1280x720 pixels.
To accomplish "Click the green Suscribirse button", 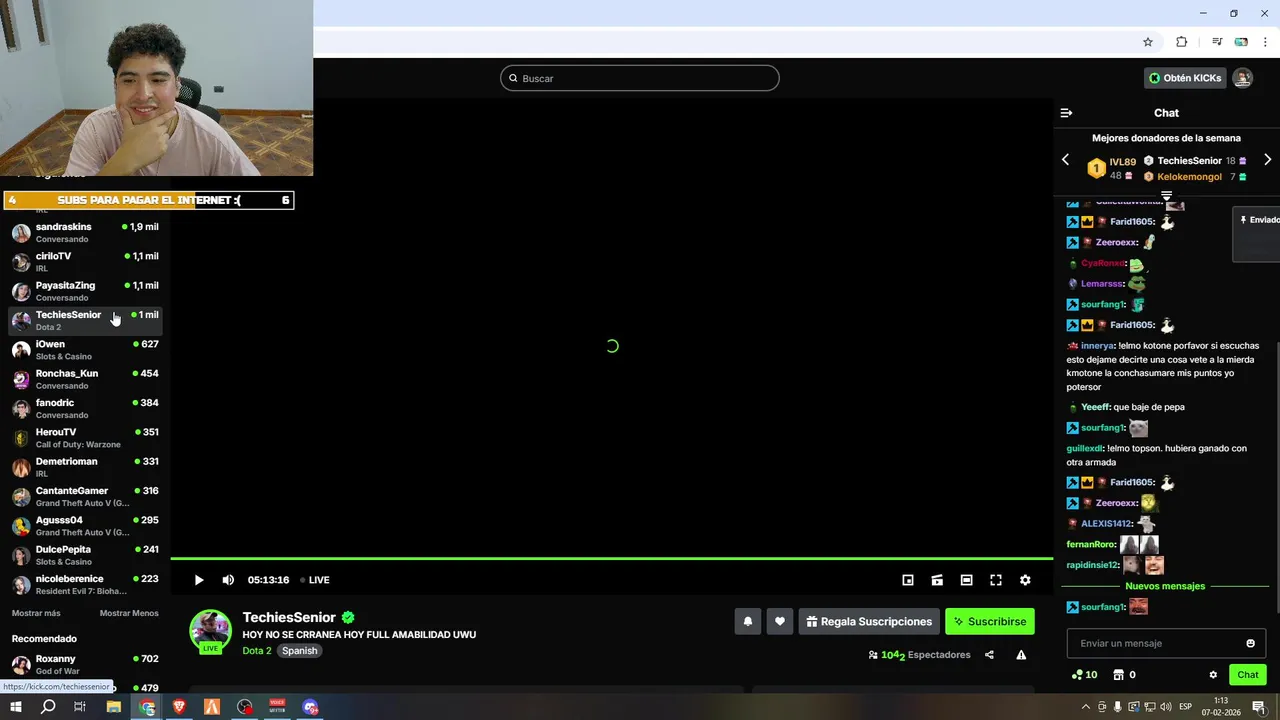I will pos(989,621).
